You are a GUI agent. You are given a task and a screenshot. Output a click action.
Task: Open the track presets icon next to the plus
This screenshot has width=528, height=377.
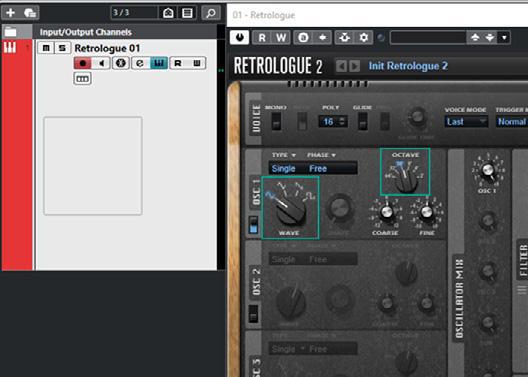(x=30, y=13)
